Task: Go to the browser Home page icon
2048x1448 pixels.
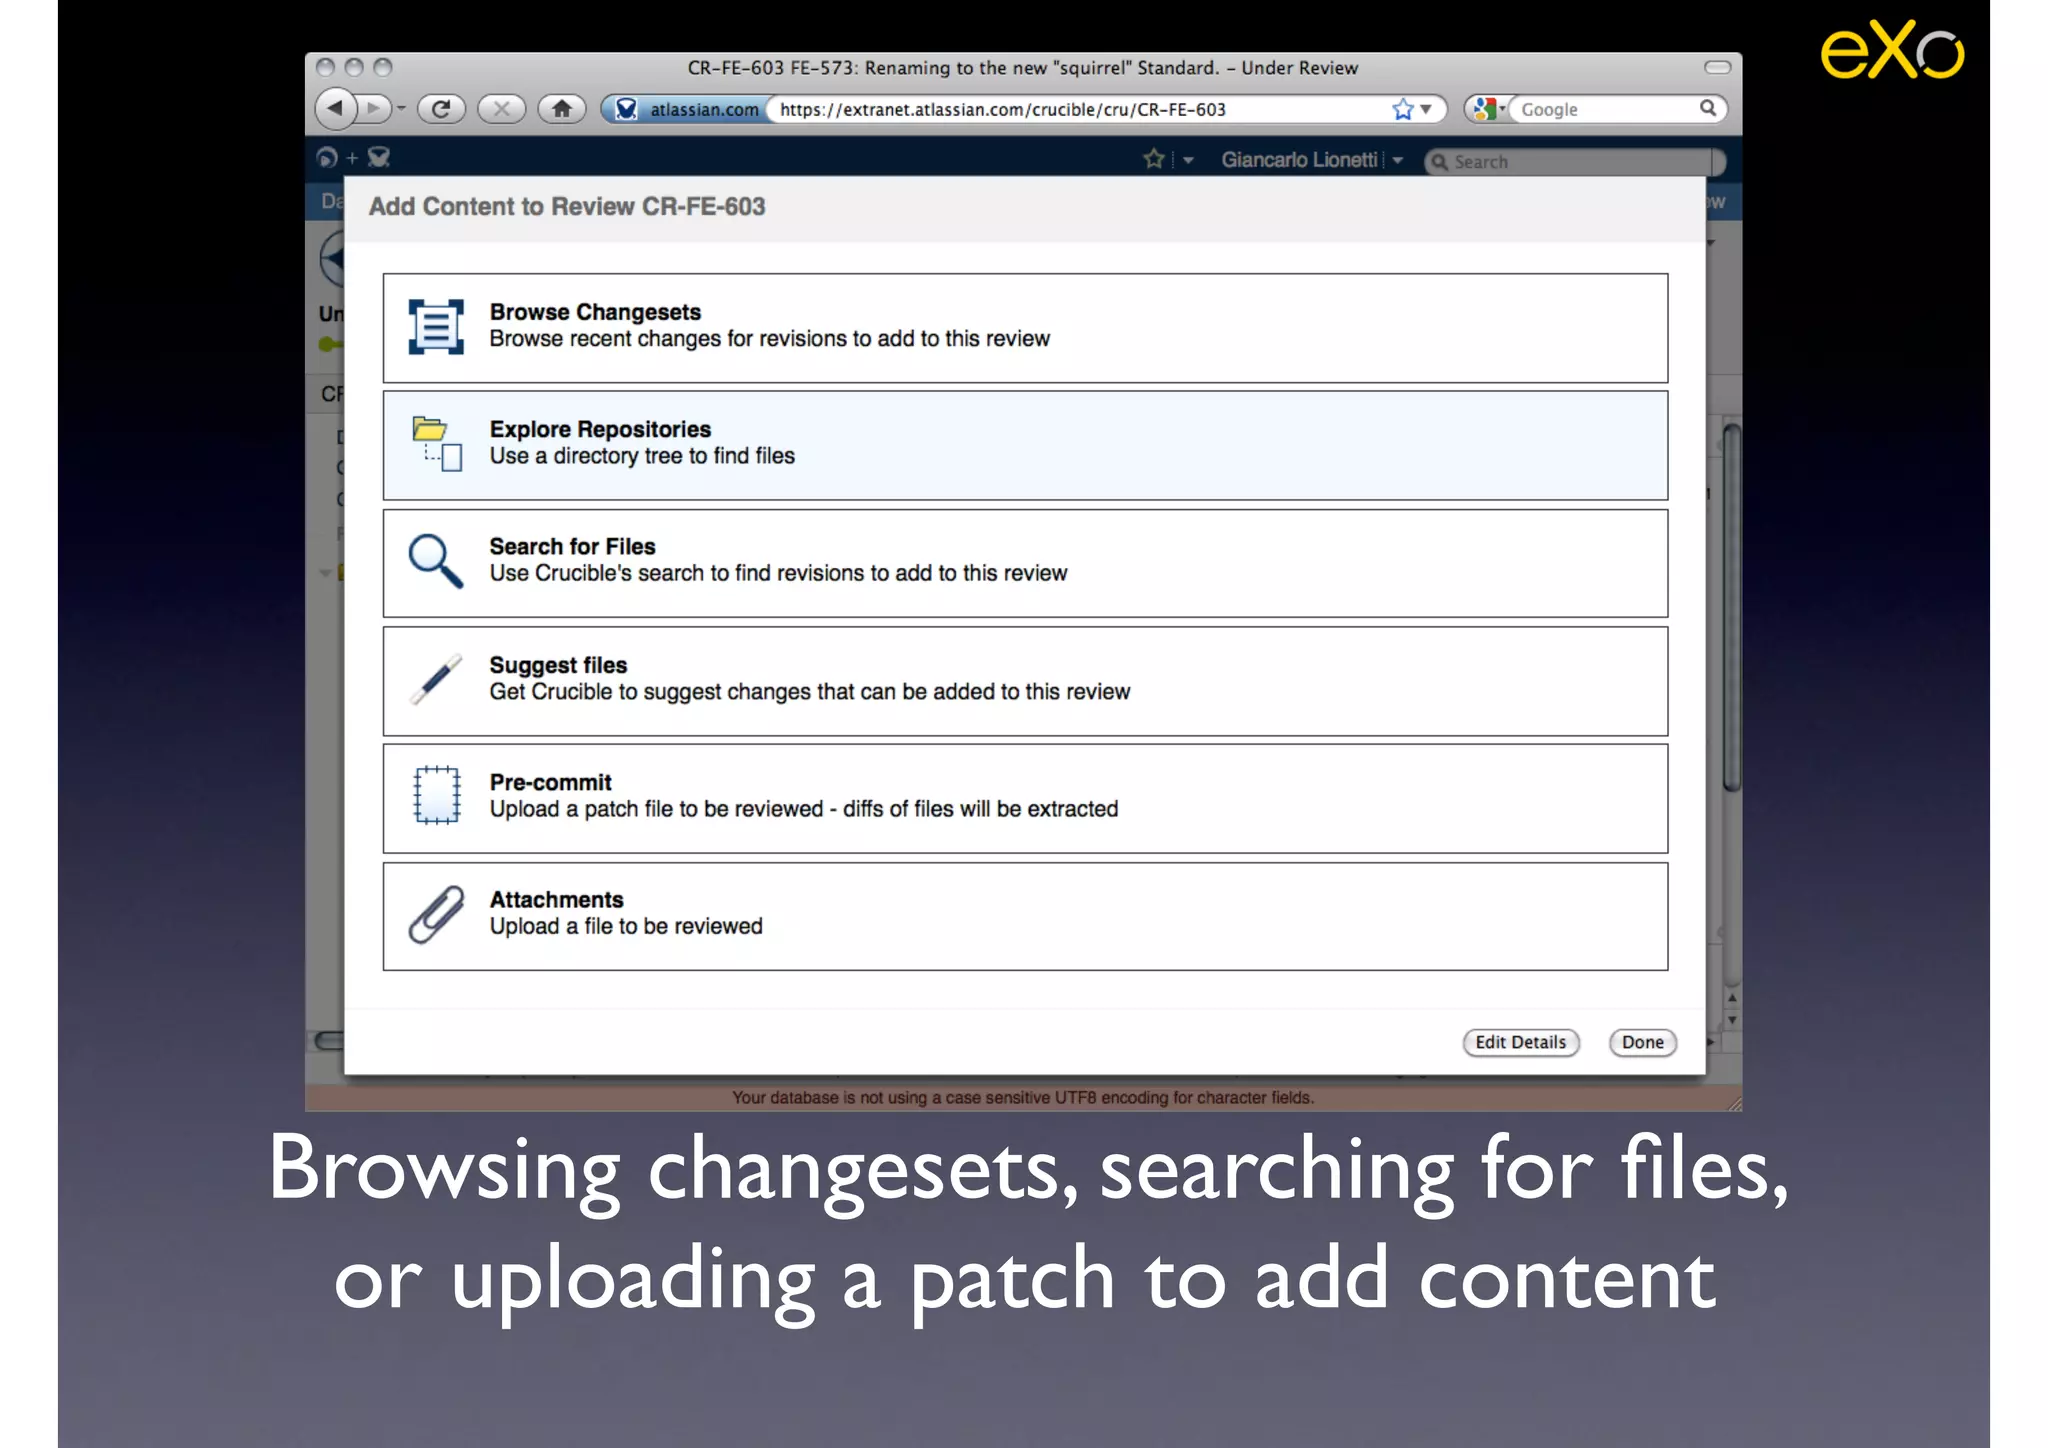Action: tap(562, 108)
